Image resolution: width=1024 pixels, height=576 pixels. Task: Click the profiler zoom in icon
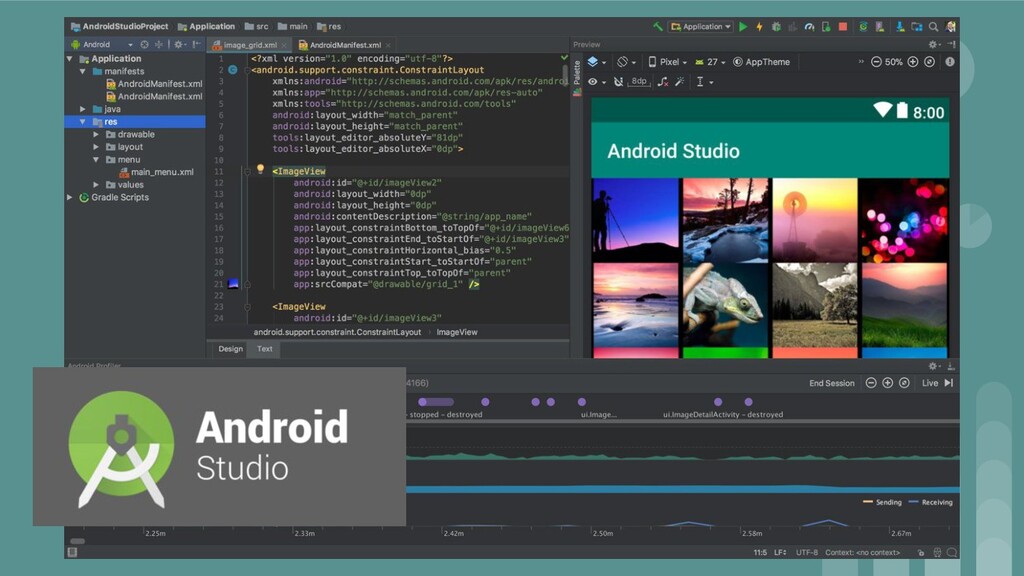[x=888, y=383]
